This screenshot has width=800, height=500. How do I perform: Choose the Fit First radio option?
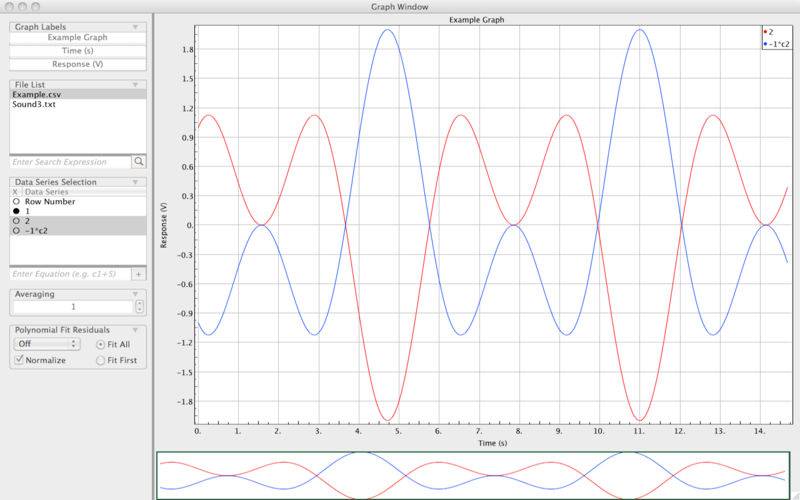[x=100, y=360]
